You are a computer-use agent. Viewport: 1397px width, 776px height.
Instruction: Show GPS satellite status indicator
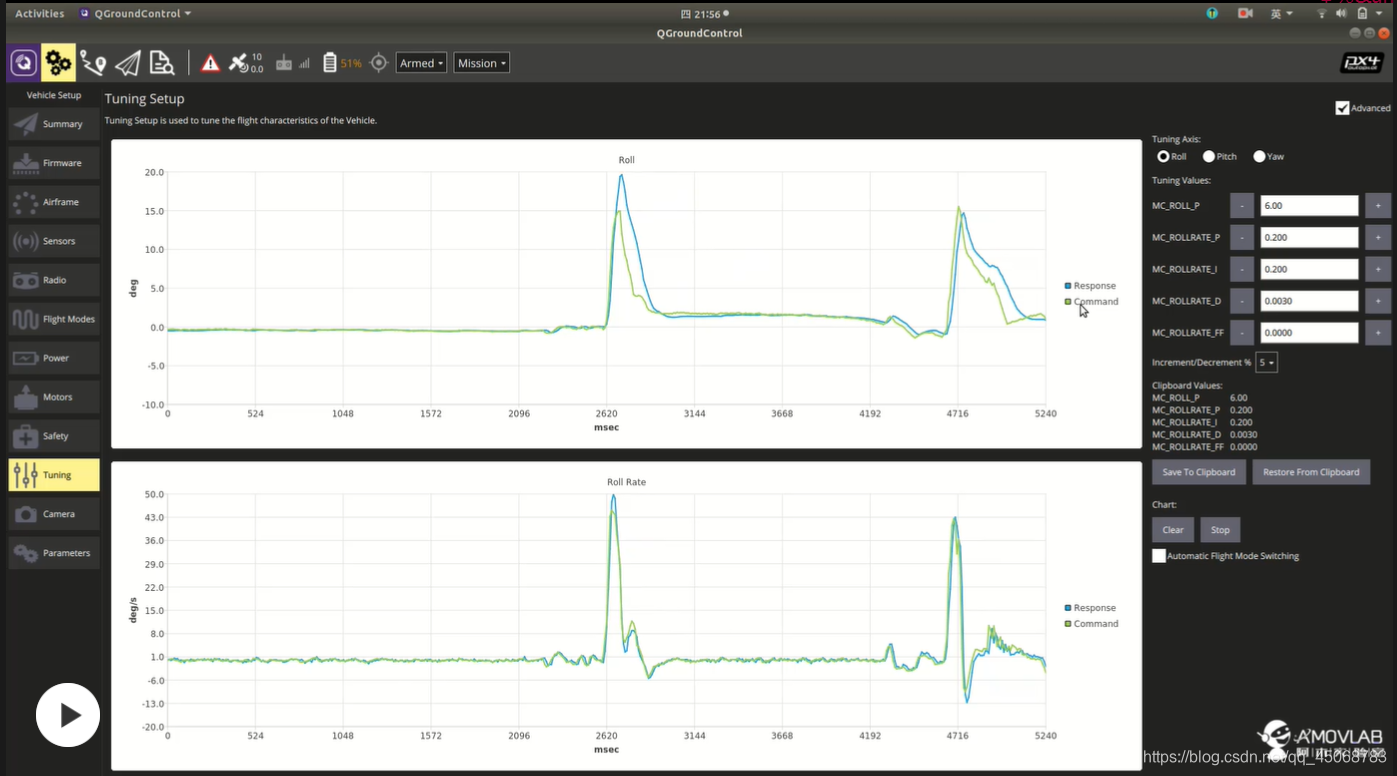[x=246, y=63]
